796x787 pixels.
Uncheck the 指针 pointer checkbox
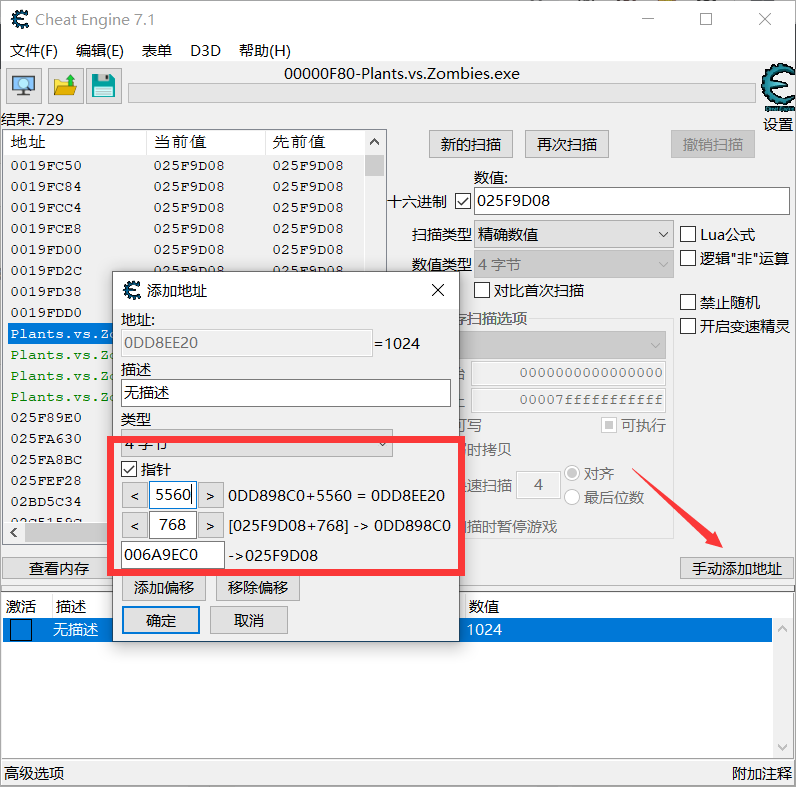click(129, 469)
